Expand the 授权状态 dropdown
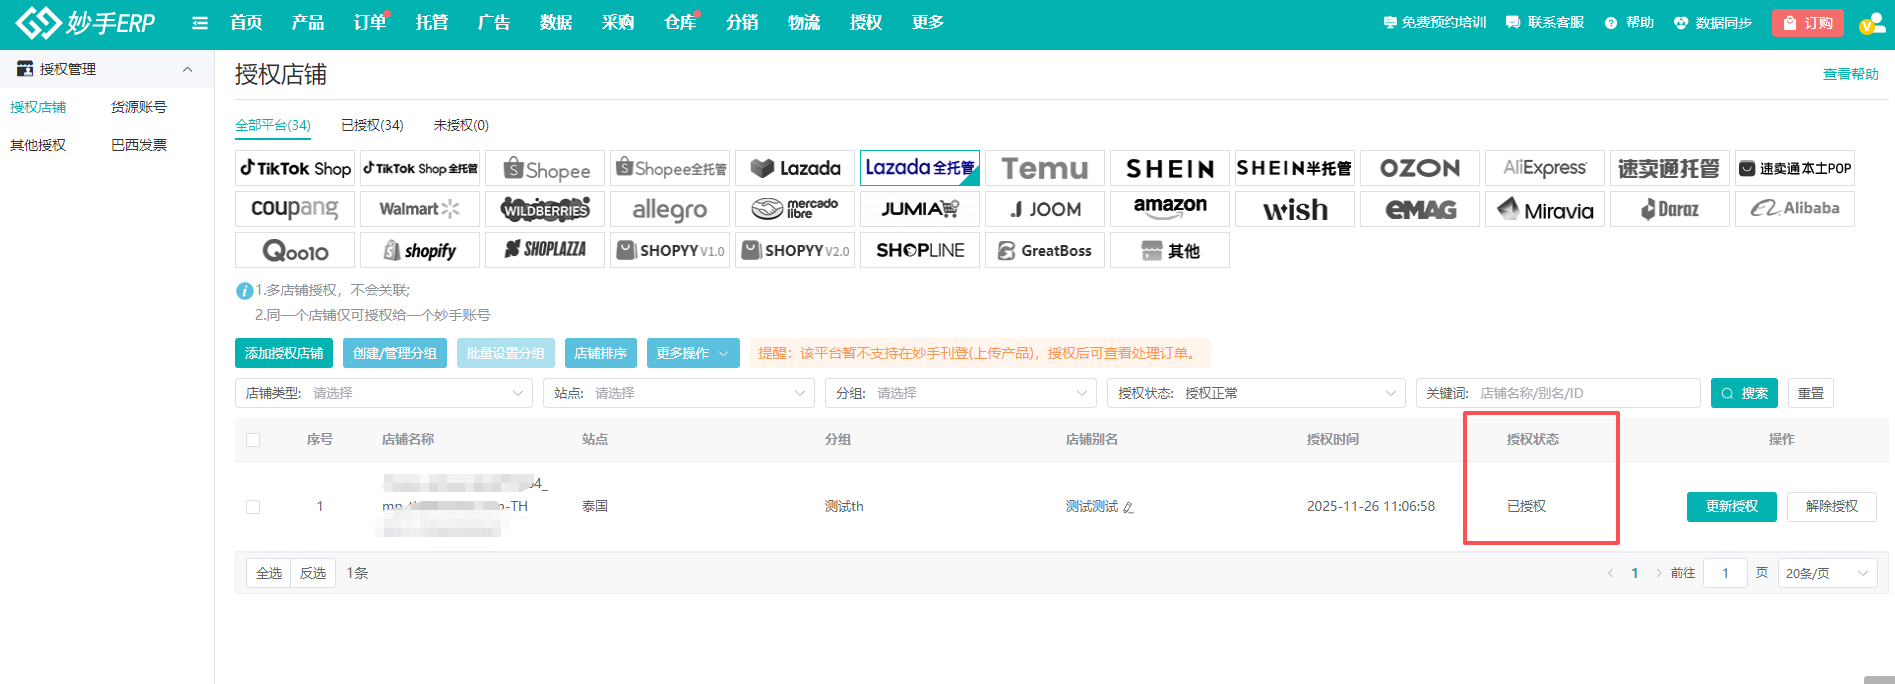 [1255, 393]
